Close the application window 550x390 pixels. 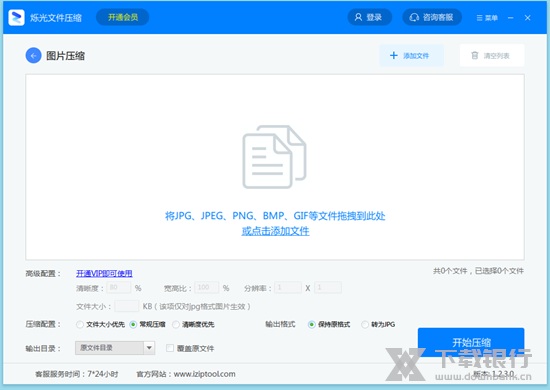pos(528,18)
